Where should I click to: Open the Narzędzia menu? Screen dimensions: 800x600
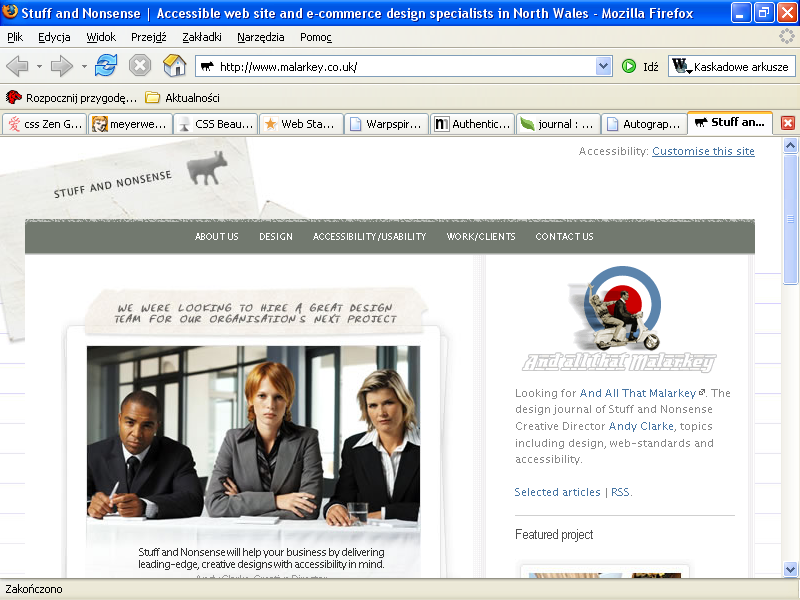click(261, 37)
